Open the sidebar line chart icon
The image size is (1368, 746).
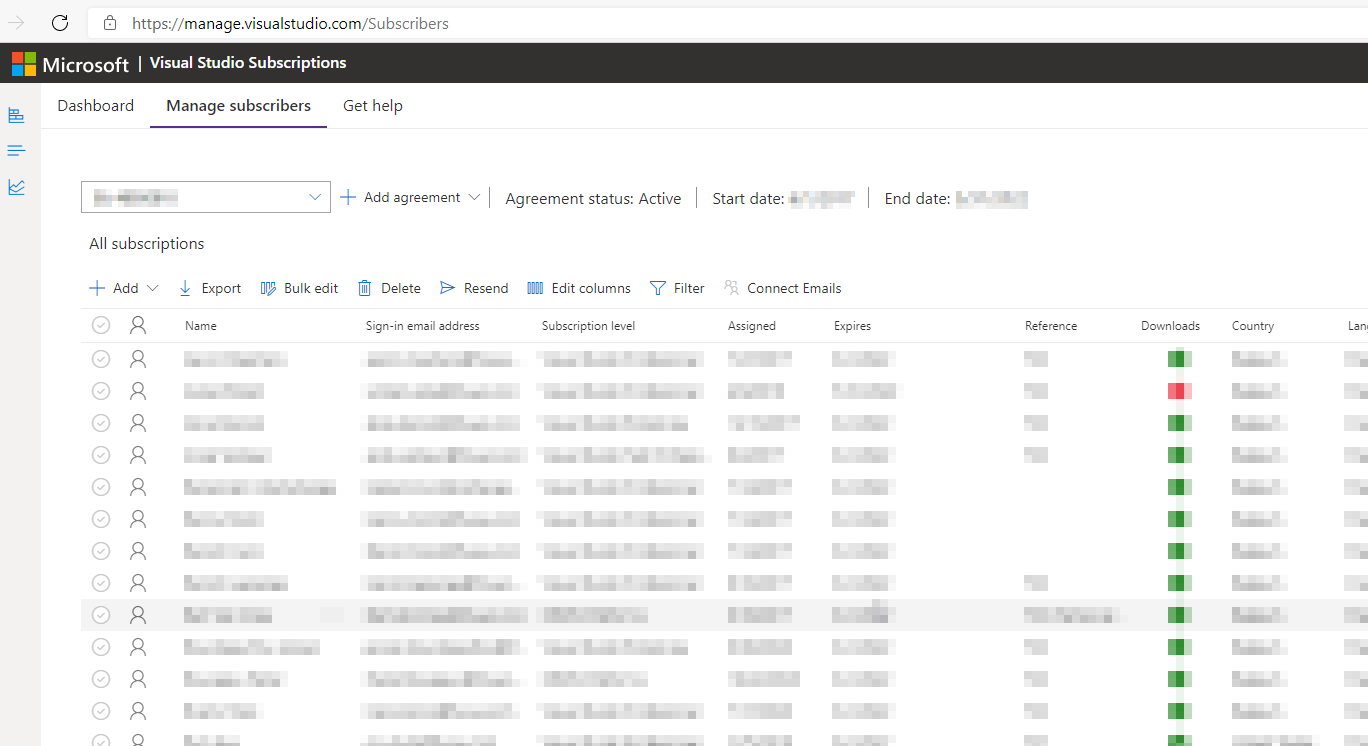[x=16, y=187]
